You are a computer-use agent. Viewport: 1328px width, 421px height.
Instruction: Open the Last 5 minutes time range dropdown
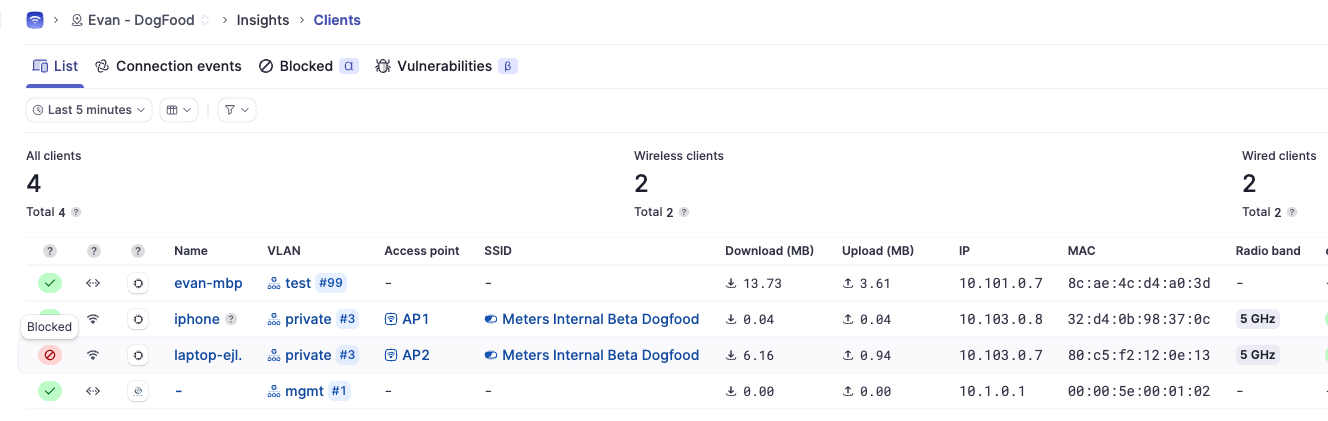coord(89,110)
